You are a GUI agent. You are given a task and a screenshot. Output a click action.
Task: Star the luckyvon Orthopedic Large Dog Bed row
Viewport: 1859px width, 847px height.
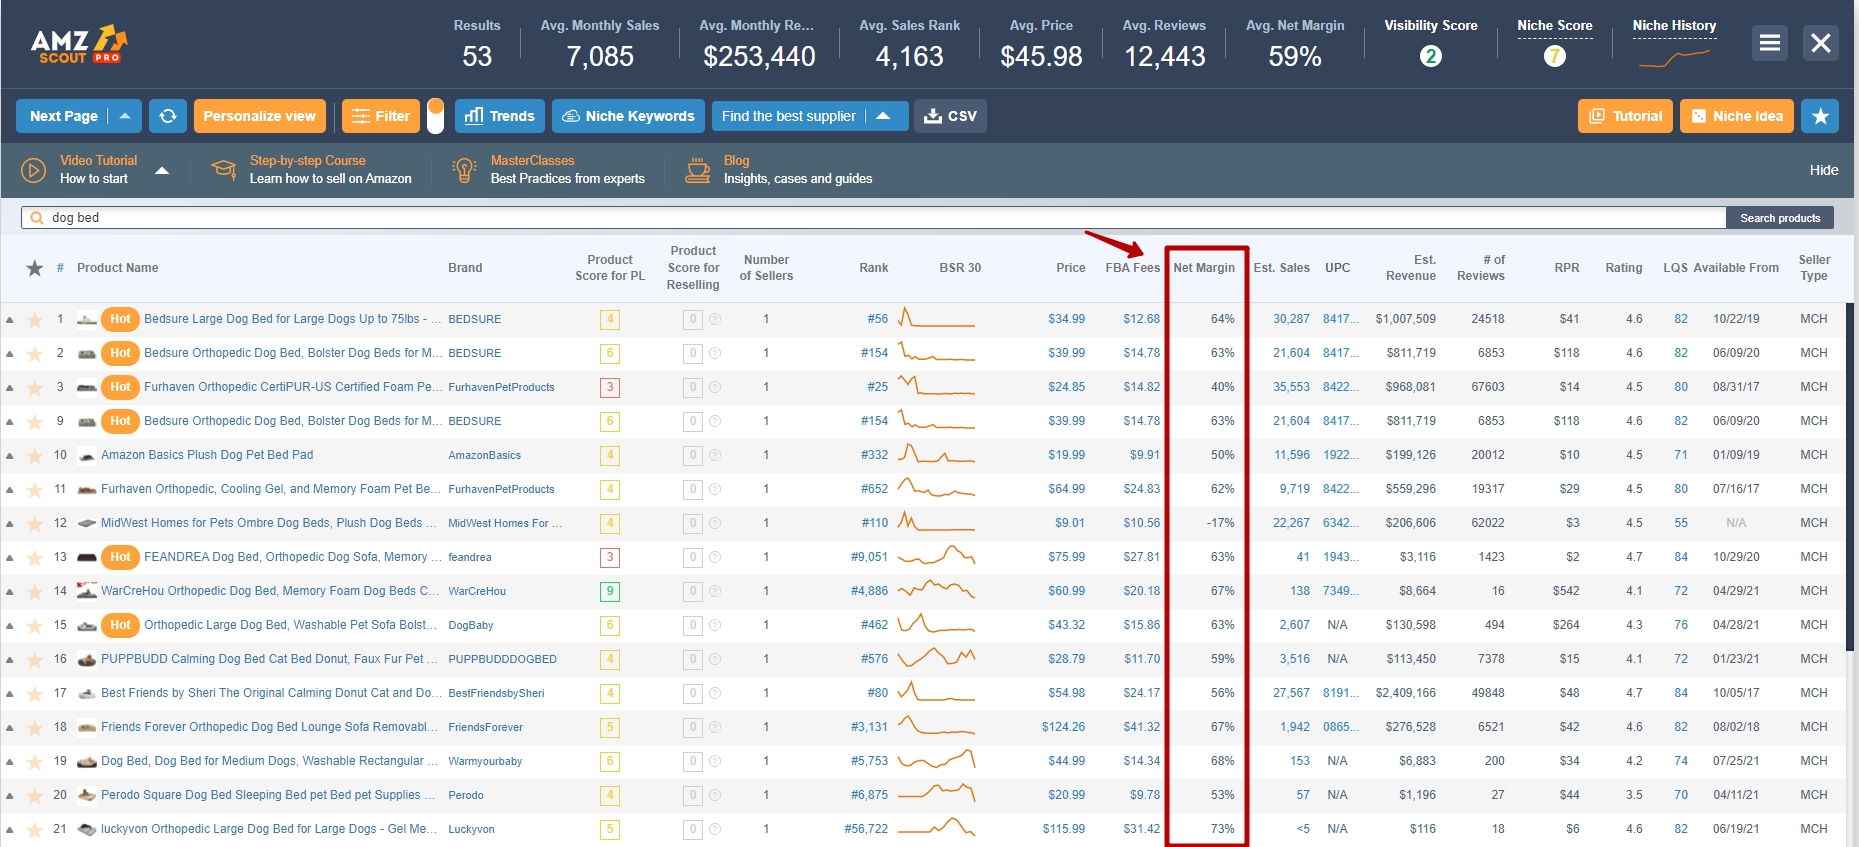[35, 830]
